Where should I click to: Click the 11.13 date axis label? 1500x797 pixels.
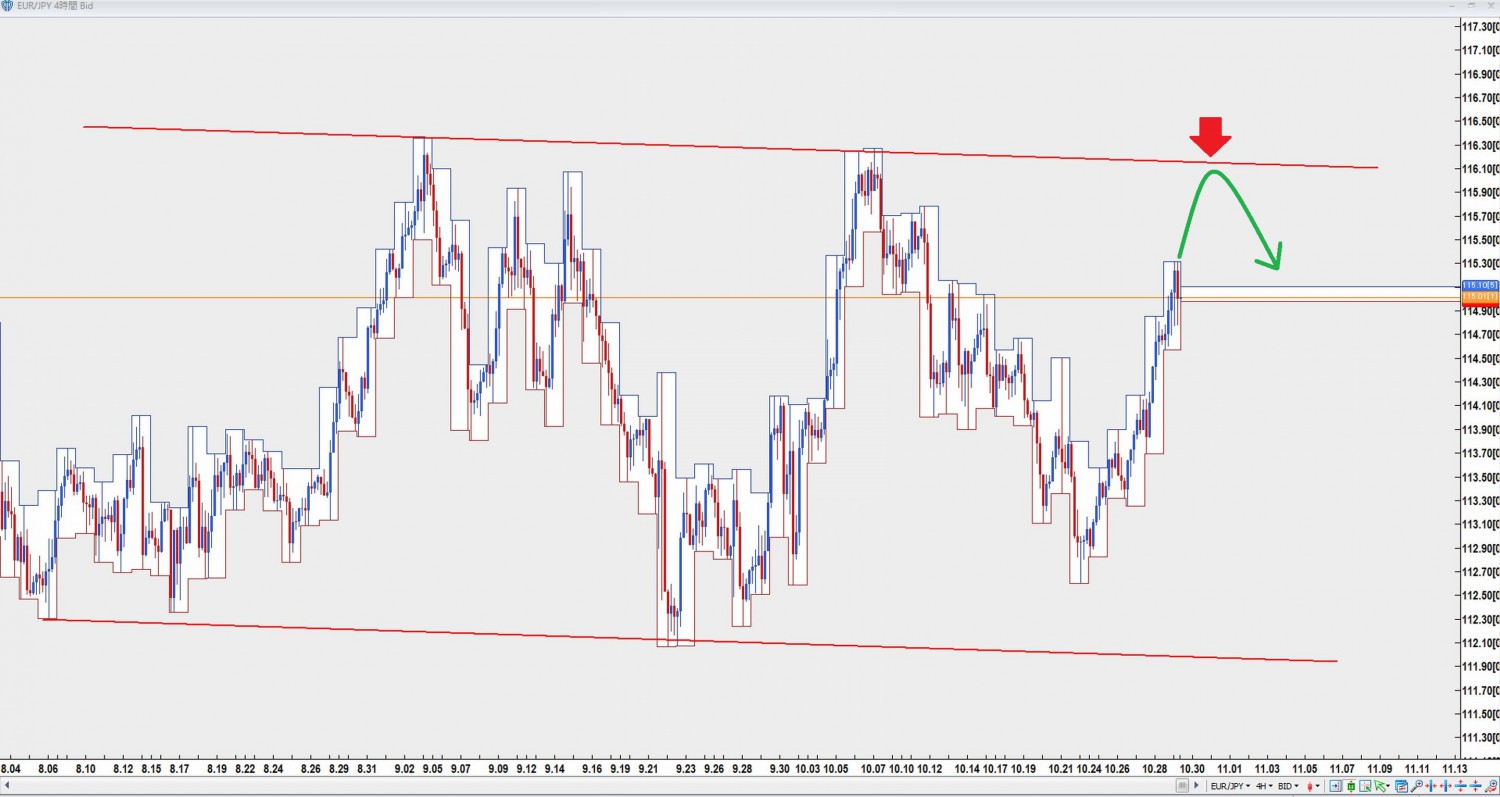[1454, 769]
